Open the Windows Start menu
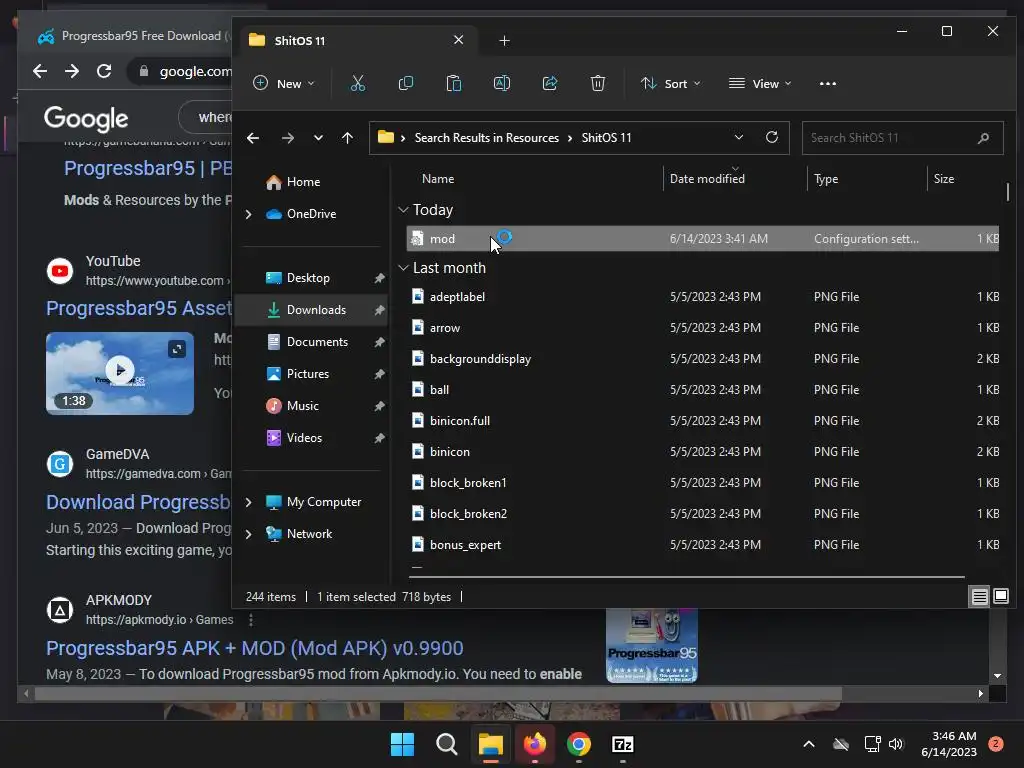This screenshot has height=768, width=1024. [402, 744]
